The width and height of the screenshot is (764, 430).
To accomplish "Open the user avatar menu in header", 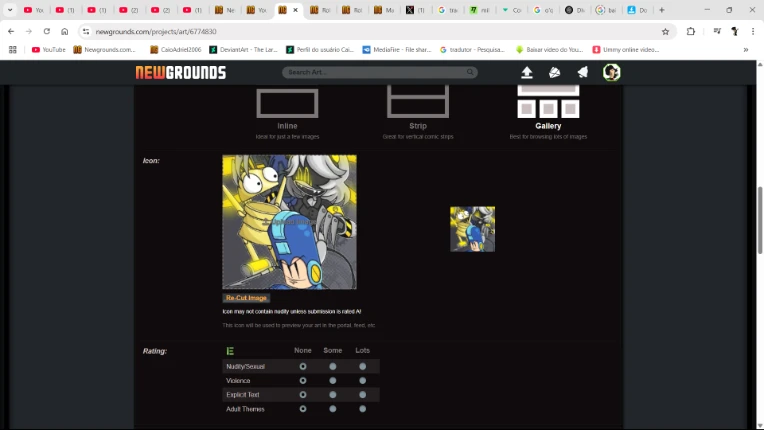I will pyautogui.click(x=611, y=73).
